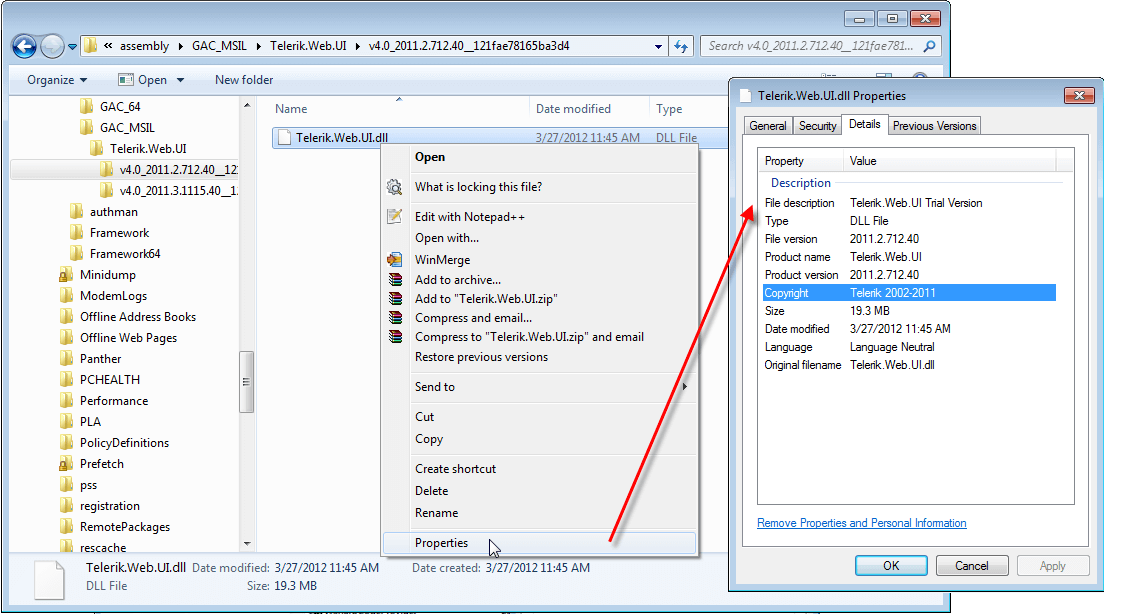The width and height of the screenshot is (1127, 614).
Task: Open the dropdown arrow next to the Open button
Action: (x=182, y=79)
